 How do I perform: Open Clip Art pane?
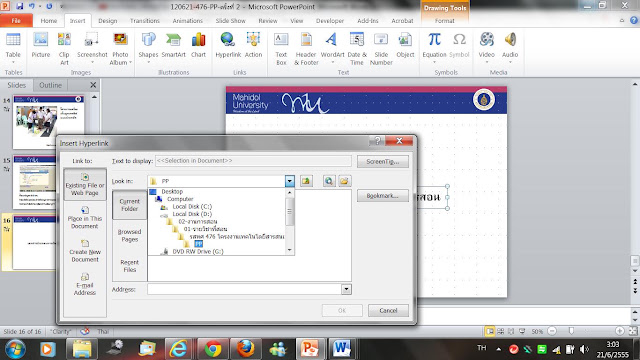point(64,48)
